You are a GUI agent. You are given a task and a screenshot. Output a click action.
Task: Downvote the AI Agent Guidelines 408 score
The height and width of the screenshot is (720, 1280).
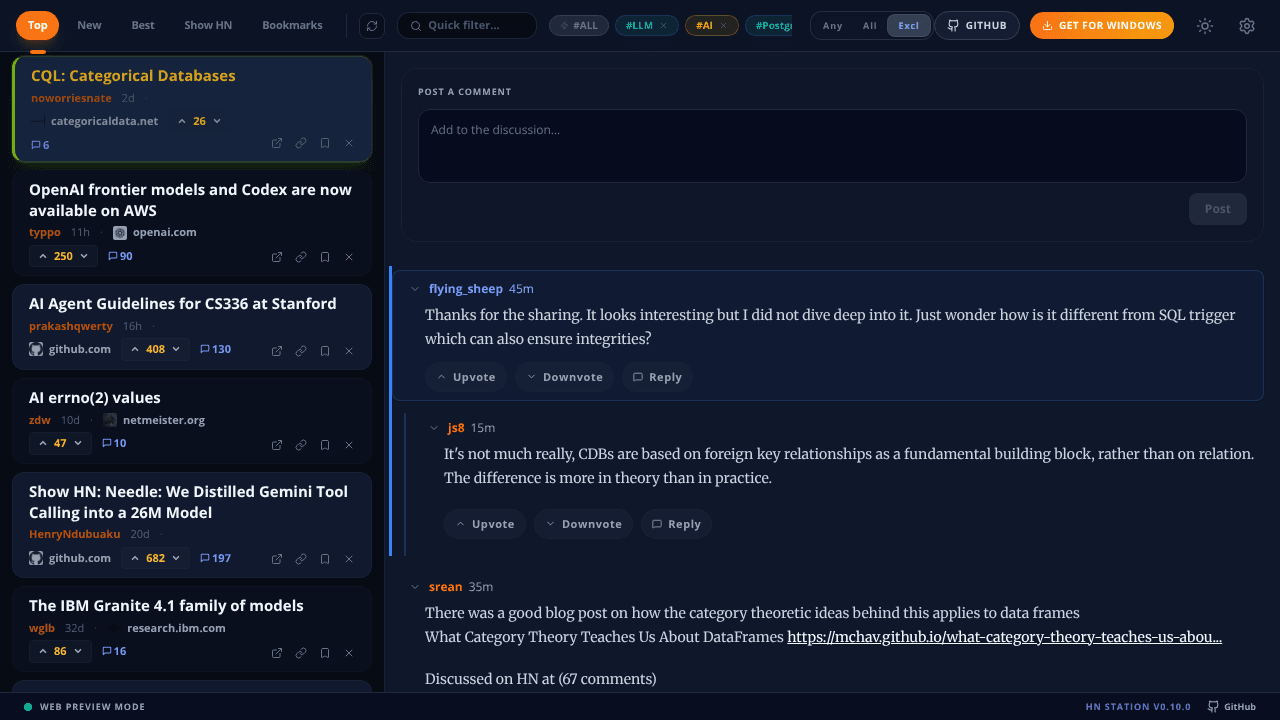pyautogui.click(x=176, y=349)
